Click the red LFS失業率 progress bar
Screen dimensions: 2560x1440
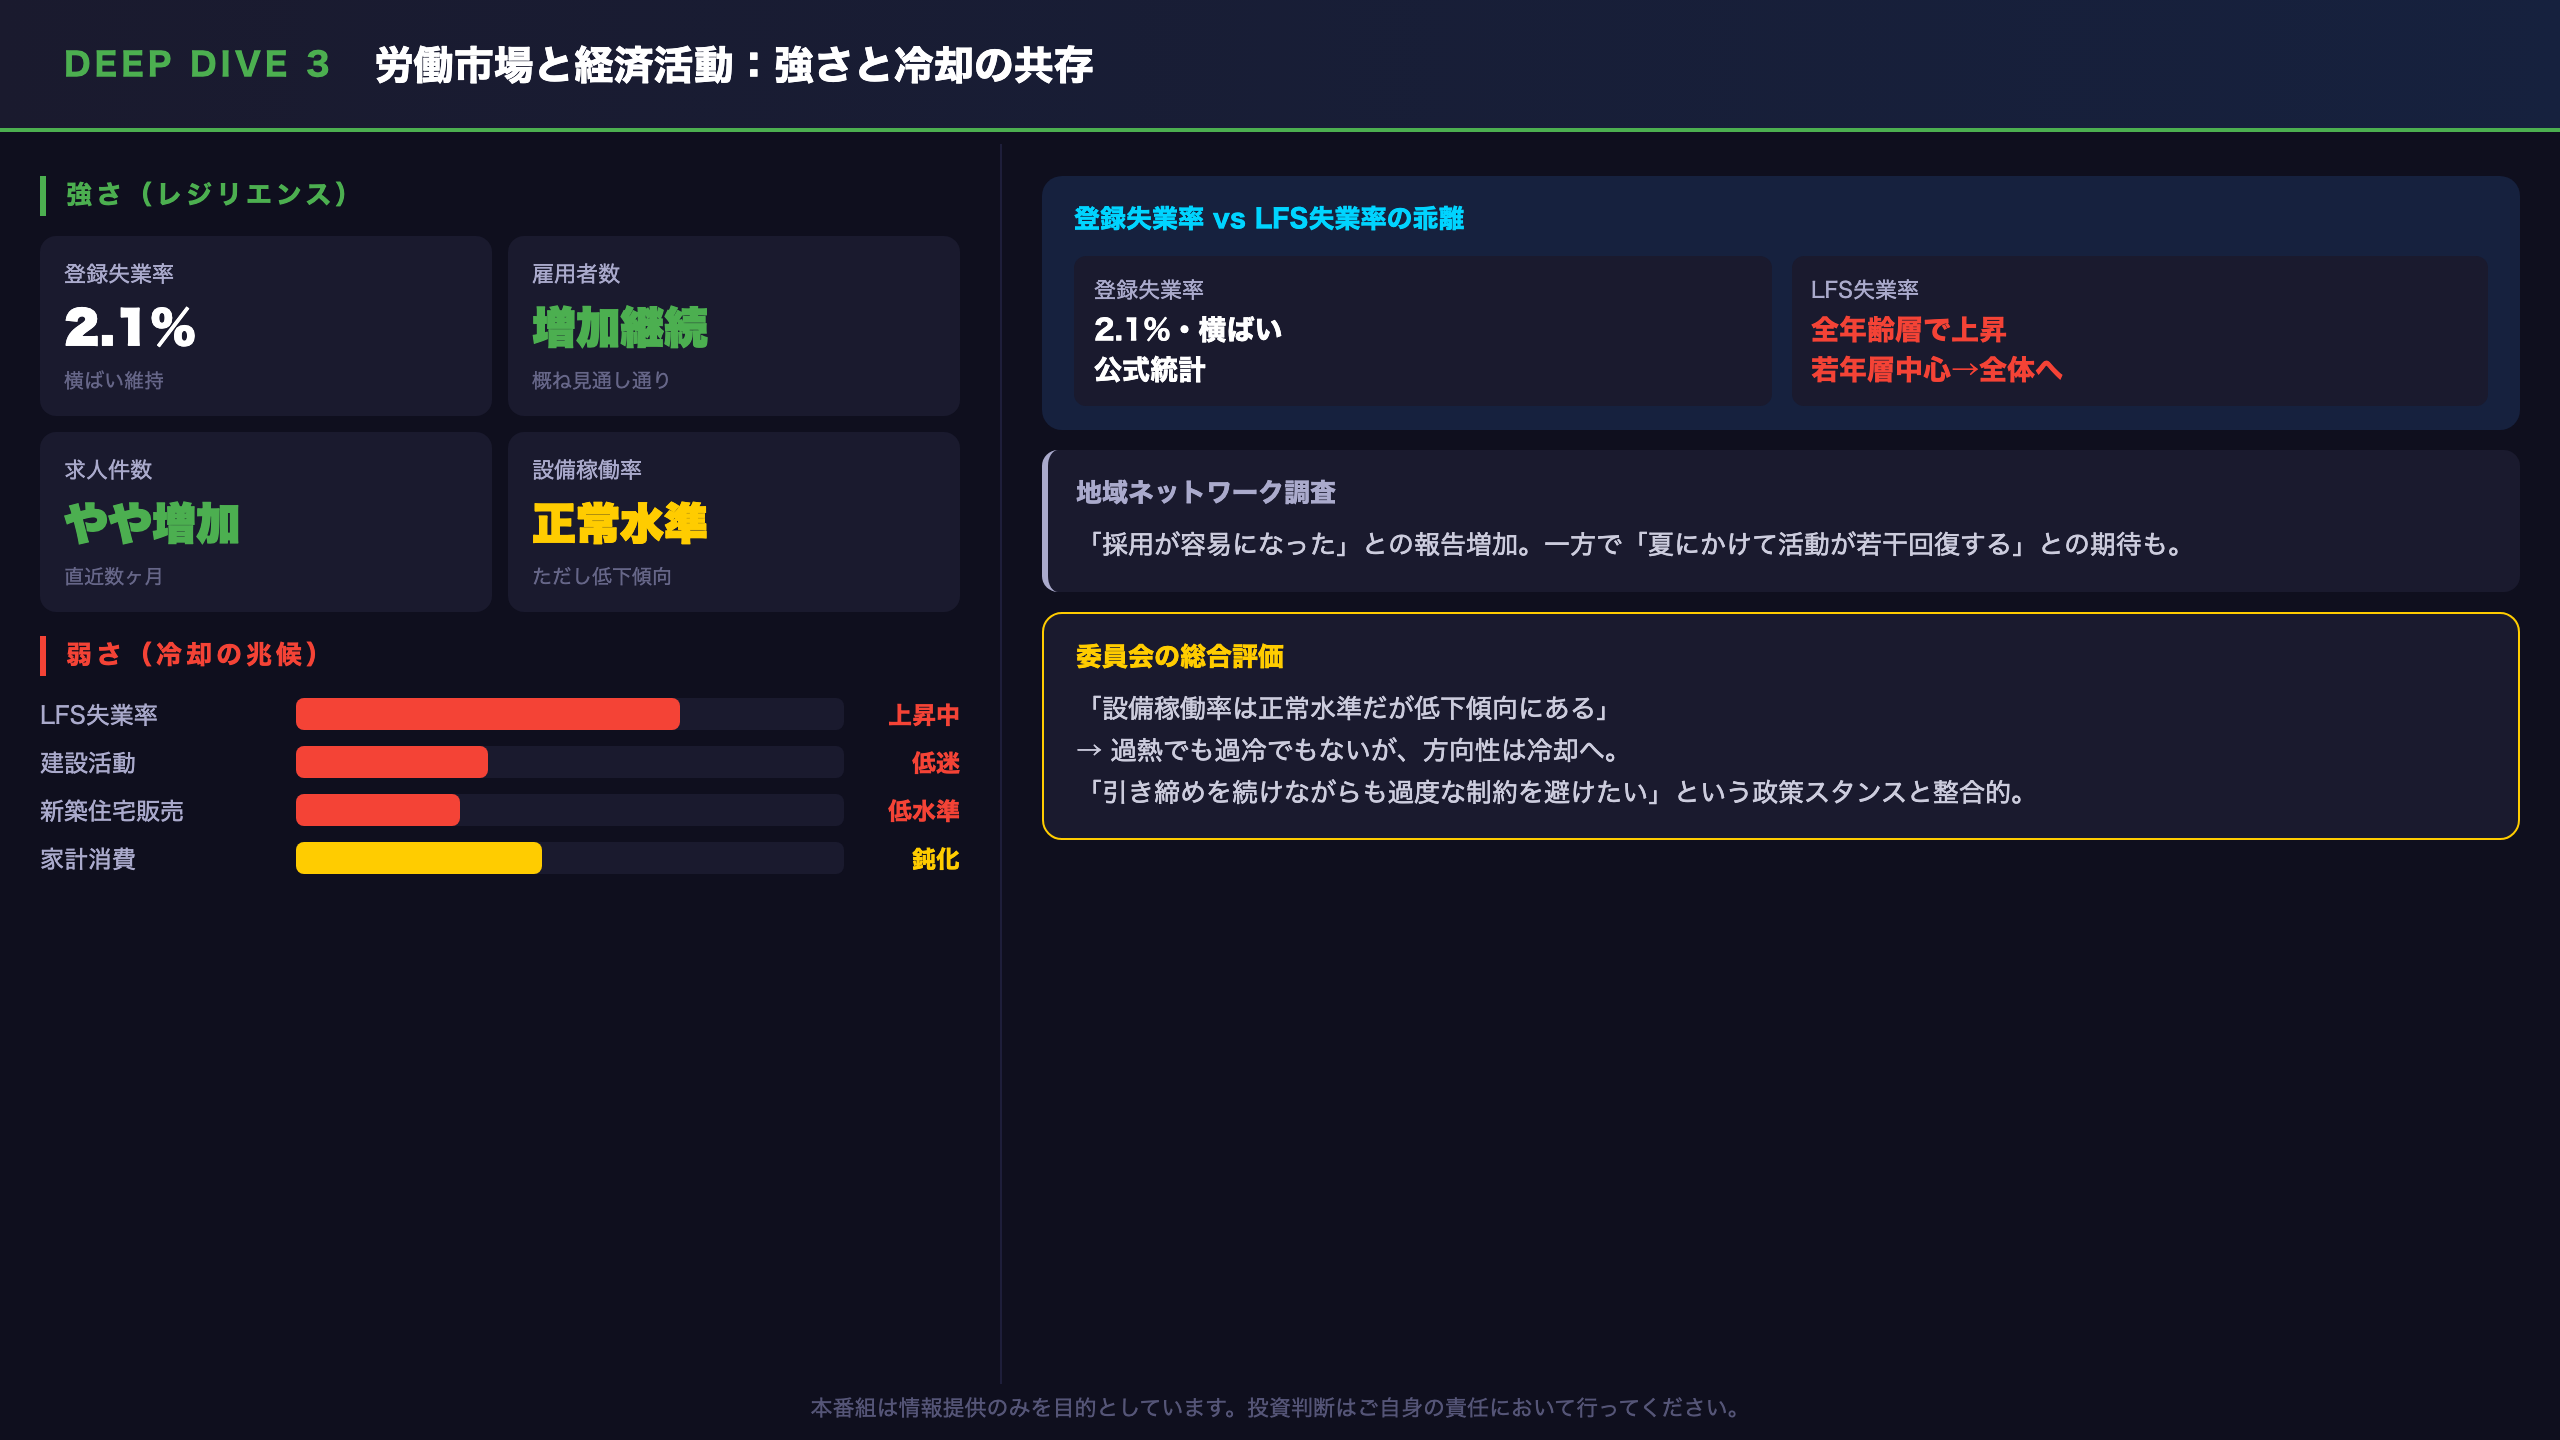(488, 714)
